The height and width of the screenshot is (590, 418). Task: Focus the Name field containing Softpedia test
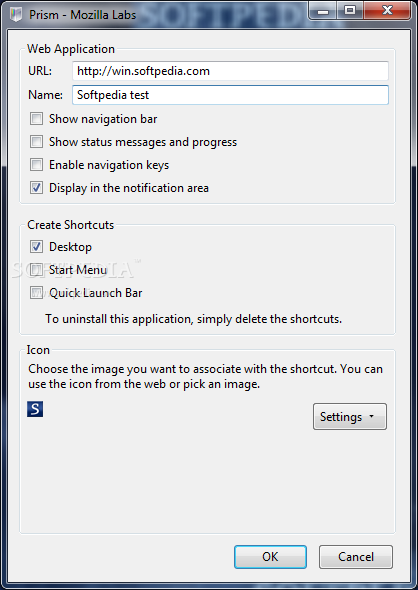[230, 95]
